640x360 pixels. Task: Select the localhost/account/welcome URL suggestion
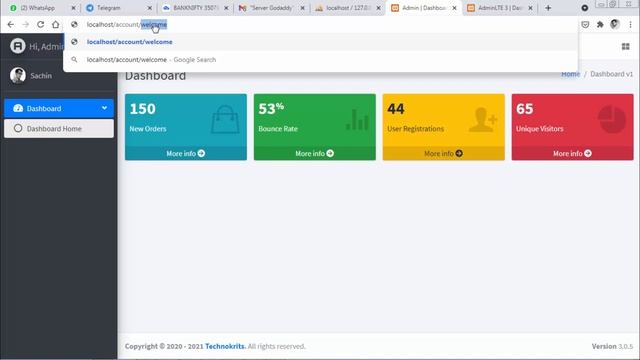click(x=320, y=42)
